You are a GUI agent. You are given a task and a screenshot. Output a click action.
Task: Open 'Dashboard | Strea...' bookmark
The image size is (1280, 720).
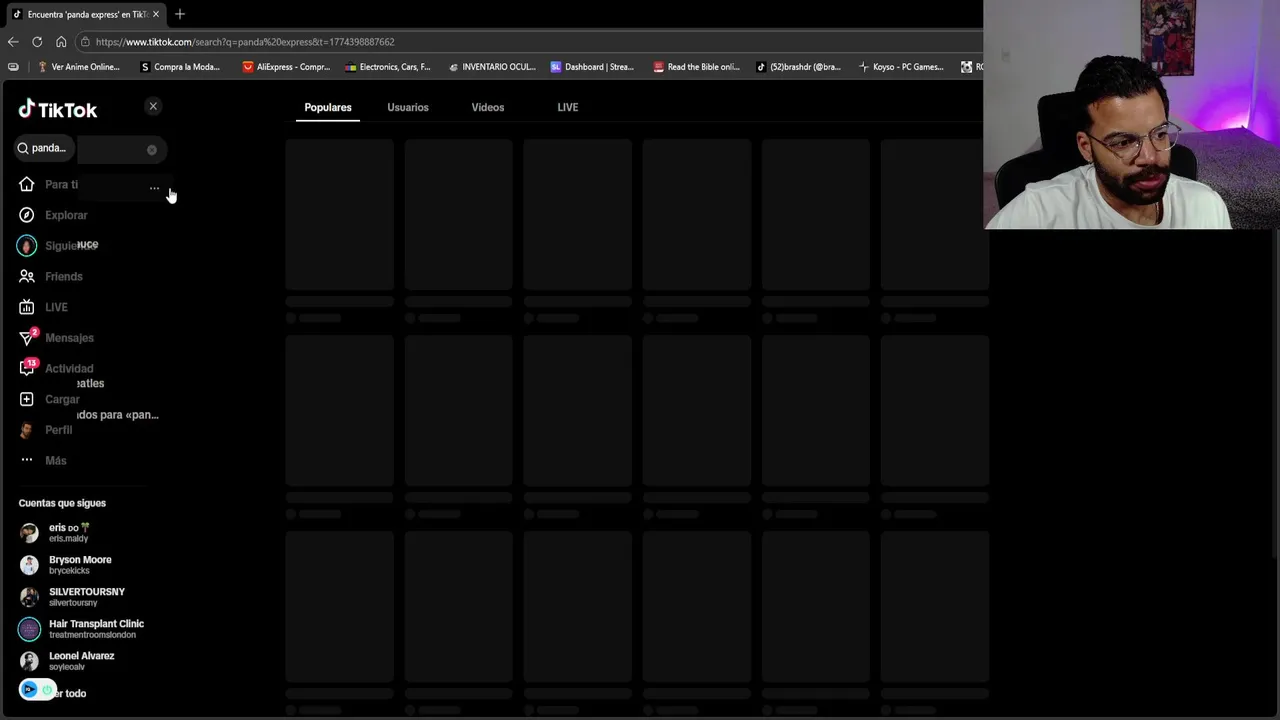[592, 67]
